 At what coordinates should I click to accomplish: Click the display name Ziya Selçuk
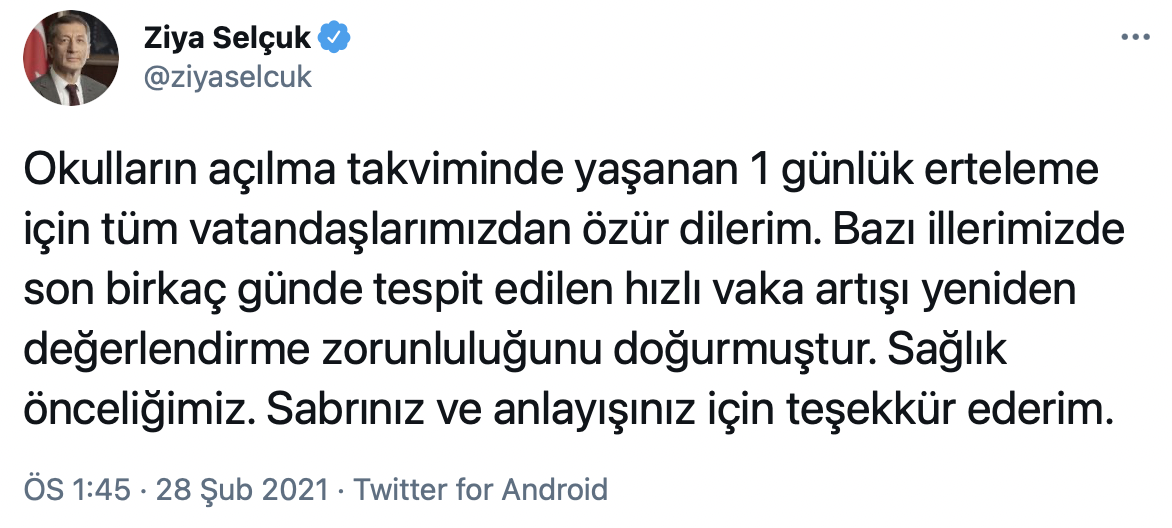(227, 39)
